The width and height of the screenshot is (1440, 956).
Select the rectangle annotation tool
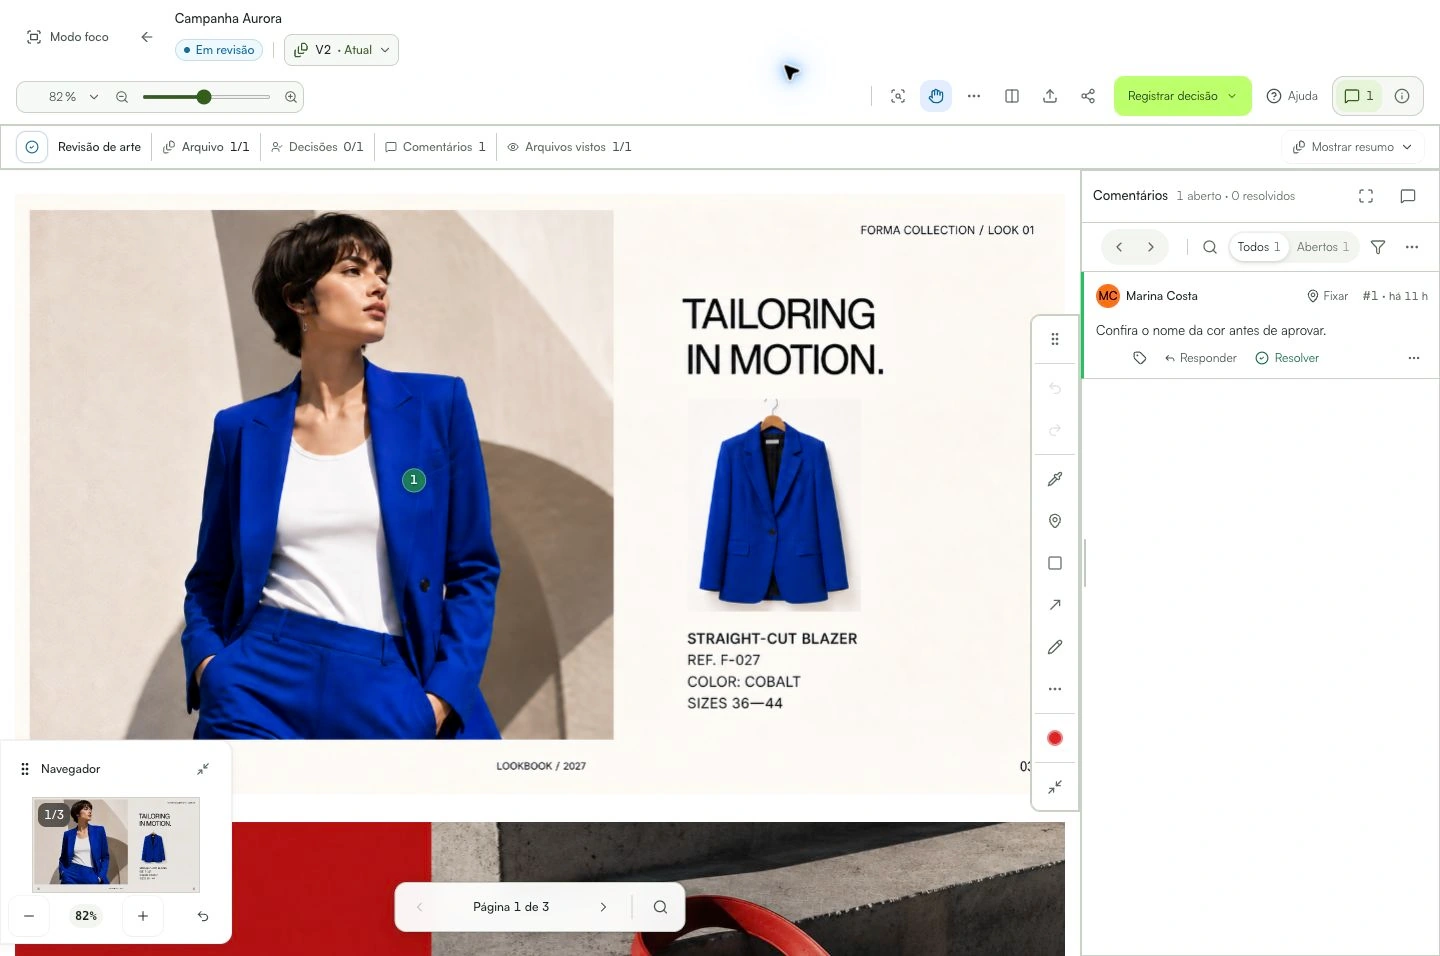(x=1055, y=563)
